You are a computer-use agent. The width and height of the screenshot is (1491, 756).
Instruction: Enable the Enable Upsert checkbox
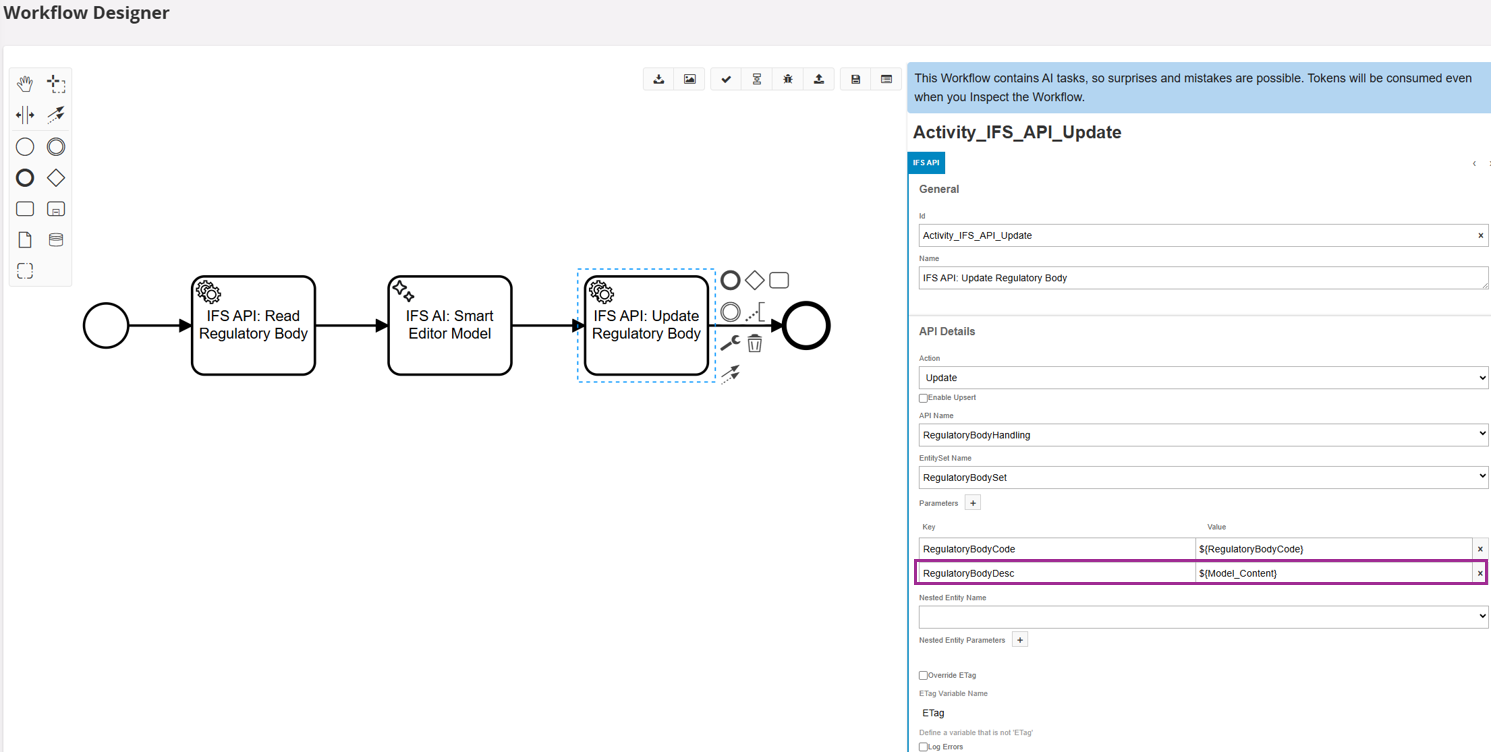(922, 397)
